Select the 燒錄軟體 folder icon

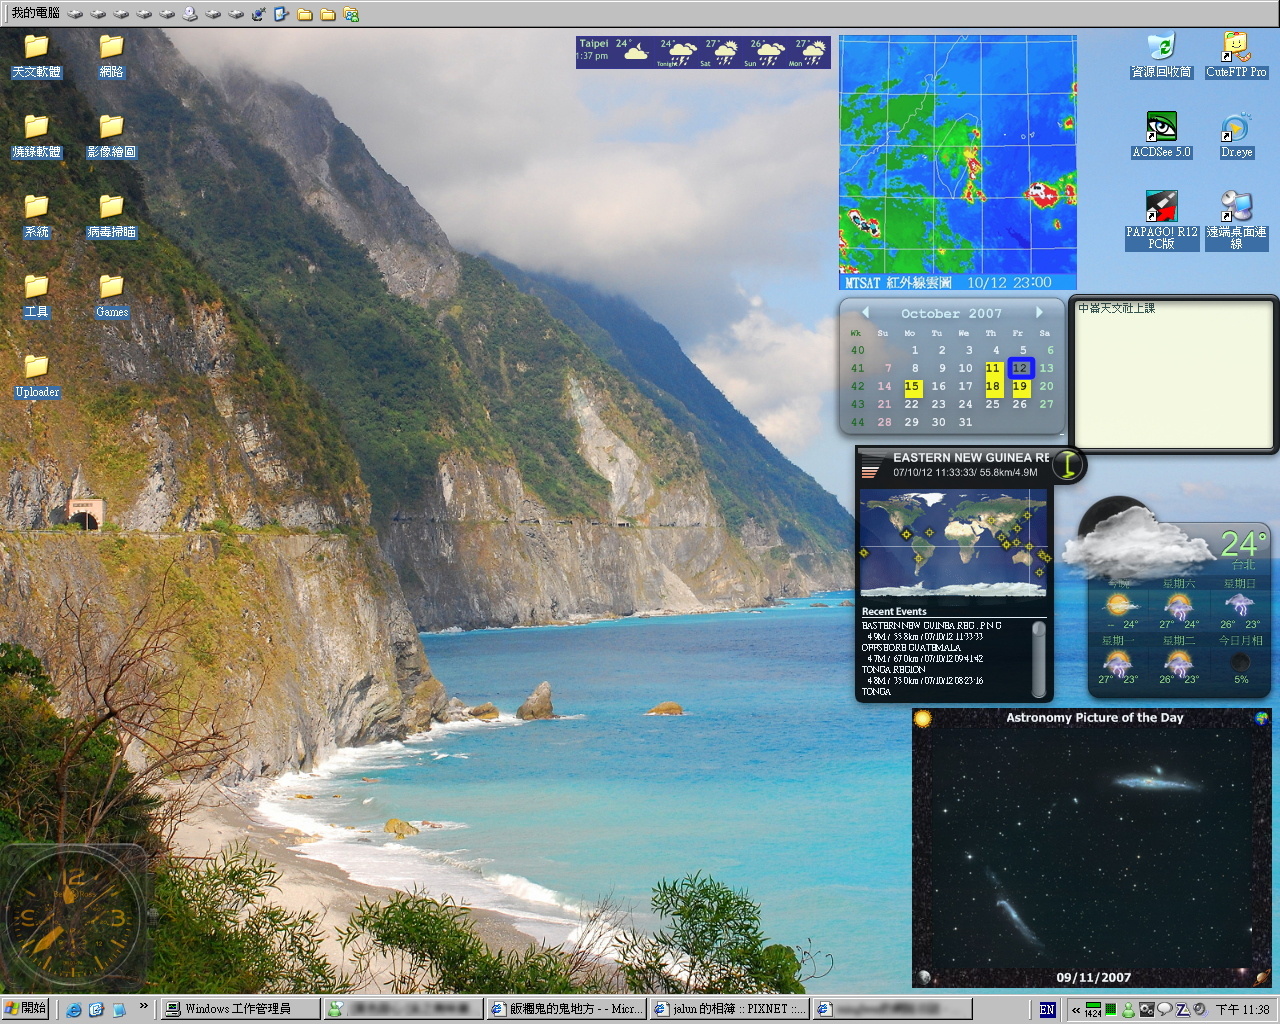36,136
